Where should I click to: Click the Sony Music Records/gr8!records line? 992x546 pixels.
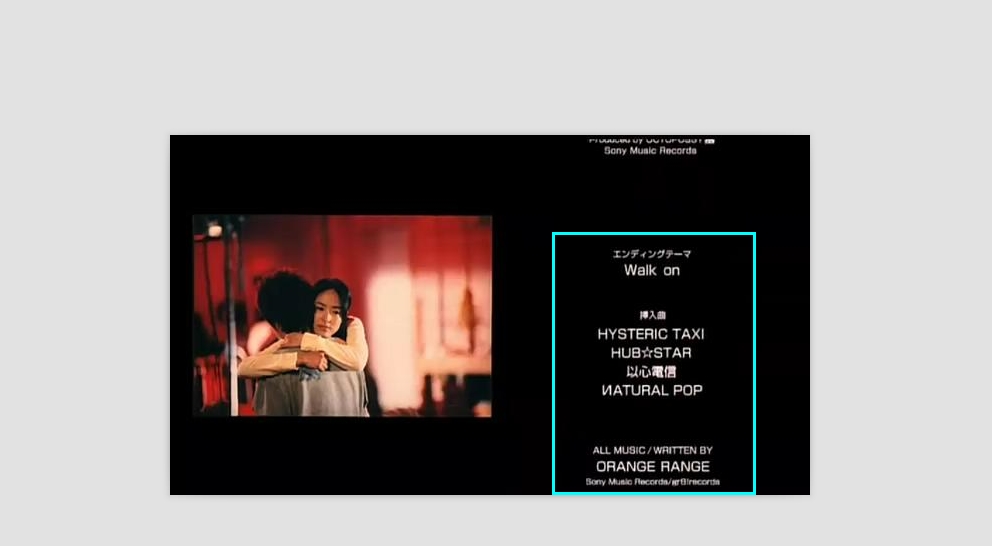click(652, 482)
